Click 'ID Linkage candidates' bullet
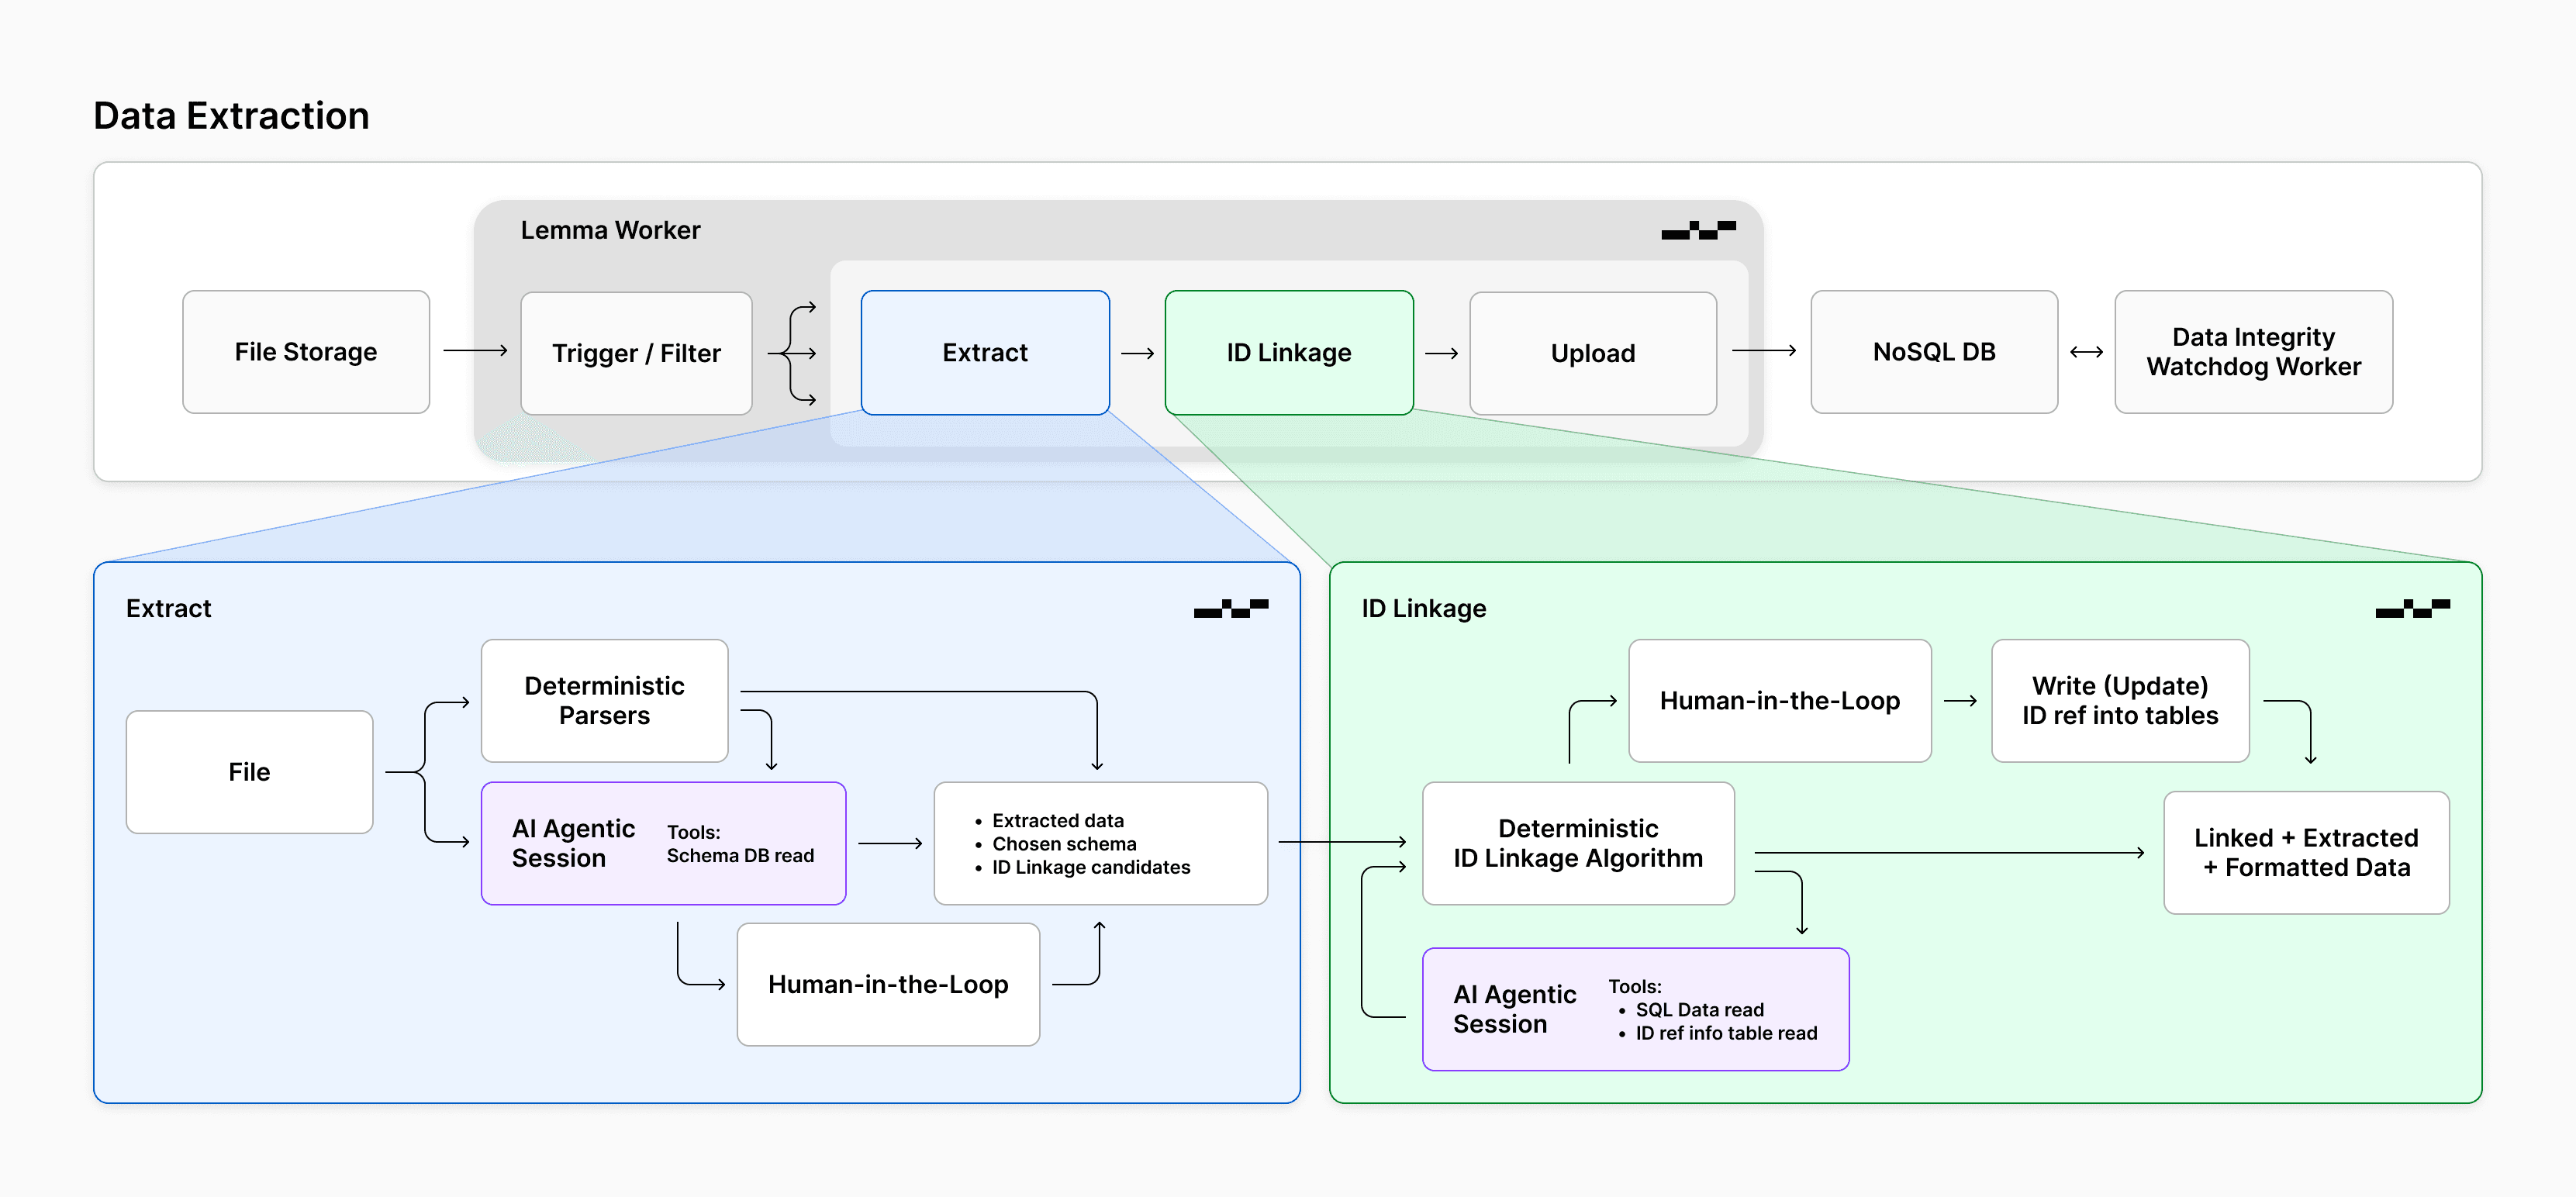 [x=1090, y=867]
